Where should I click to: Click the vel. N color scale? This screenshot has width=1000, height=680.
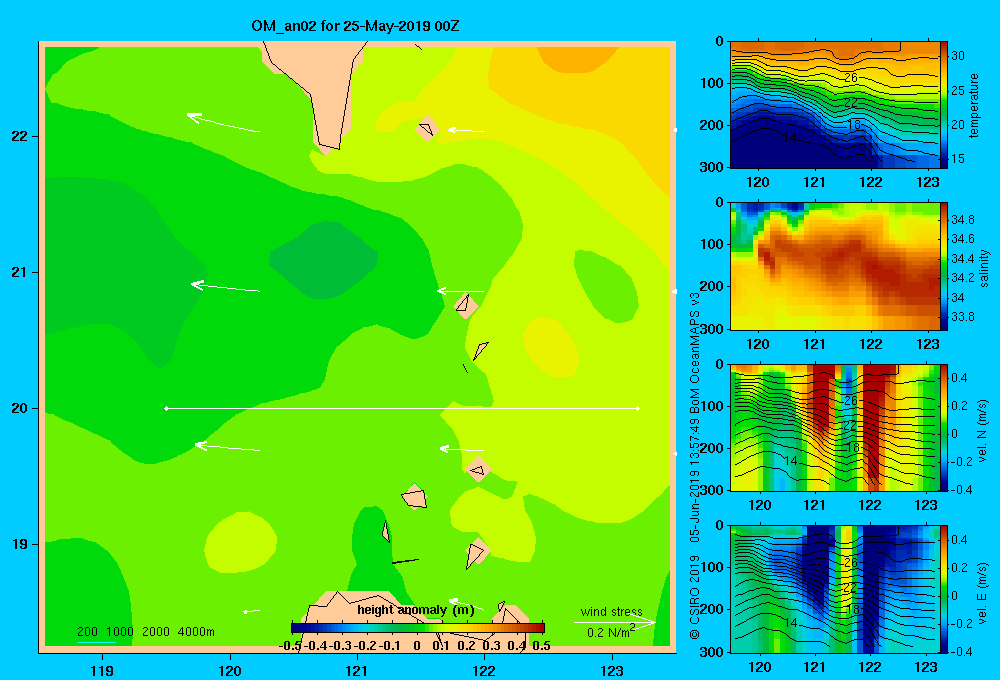[x=944, y=427]
